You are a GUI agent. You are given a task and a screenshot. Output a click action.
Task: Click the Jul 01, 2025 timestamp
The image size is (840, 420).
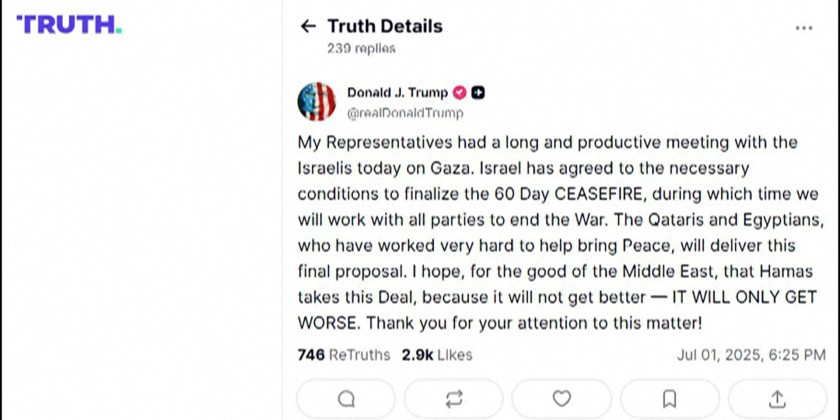pyautogui.click(x=751, y=355)
